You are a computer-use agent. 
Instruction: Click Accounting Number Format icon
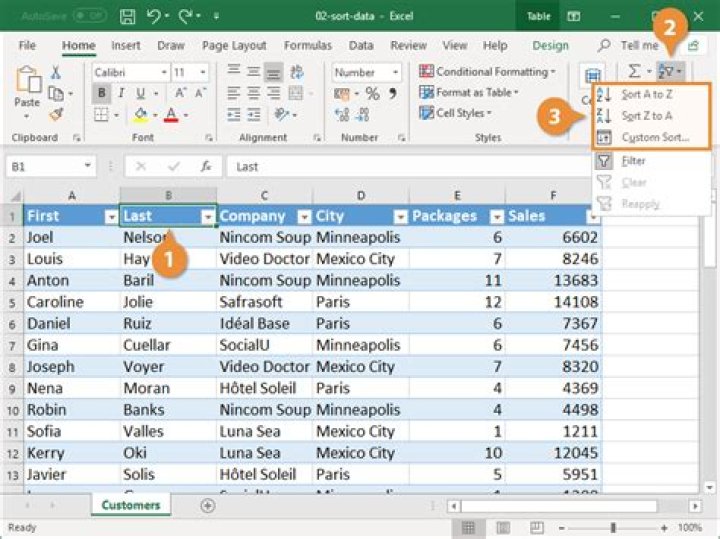click(342, 94)
